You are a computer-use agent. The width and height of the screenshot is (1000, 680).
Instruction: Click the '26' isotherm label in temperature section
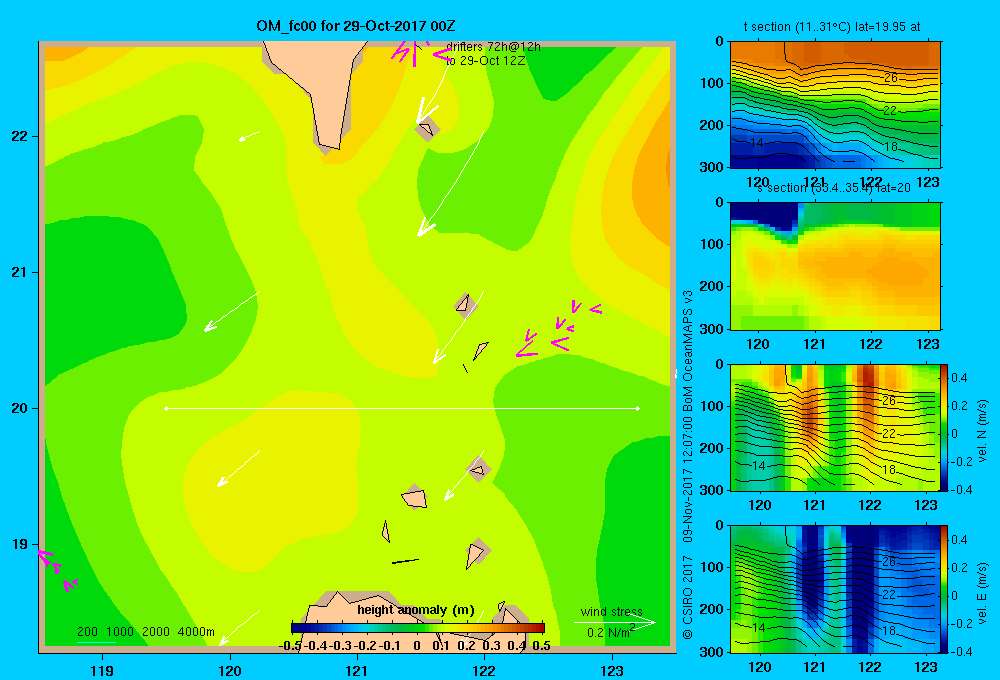(890, 78)
